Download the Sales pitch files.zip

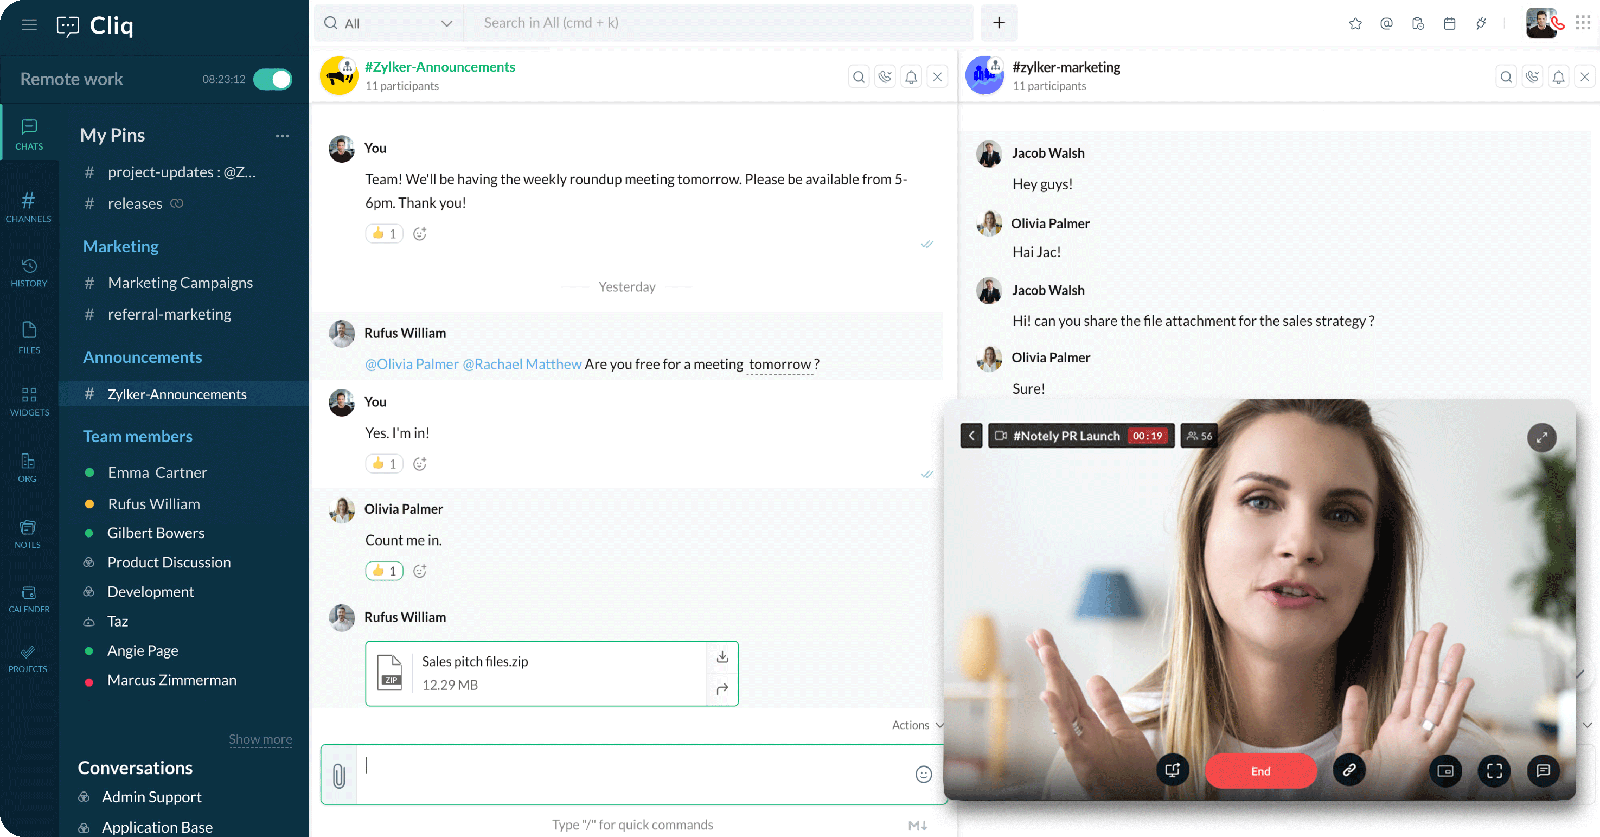pyautogui.click(x=722, y=657)
